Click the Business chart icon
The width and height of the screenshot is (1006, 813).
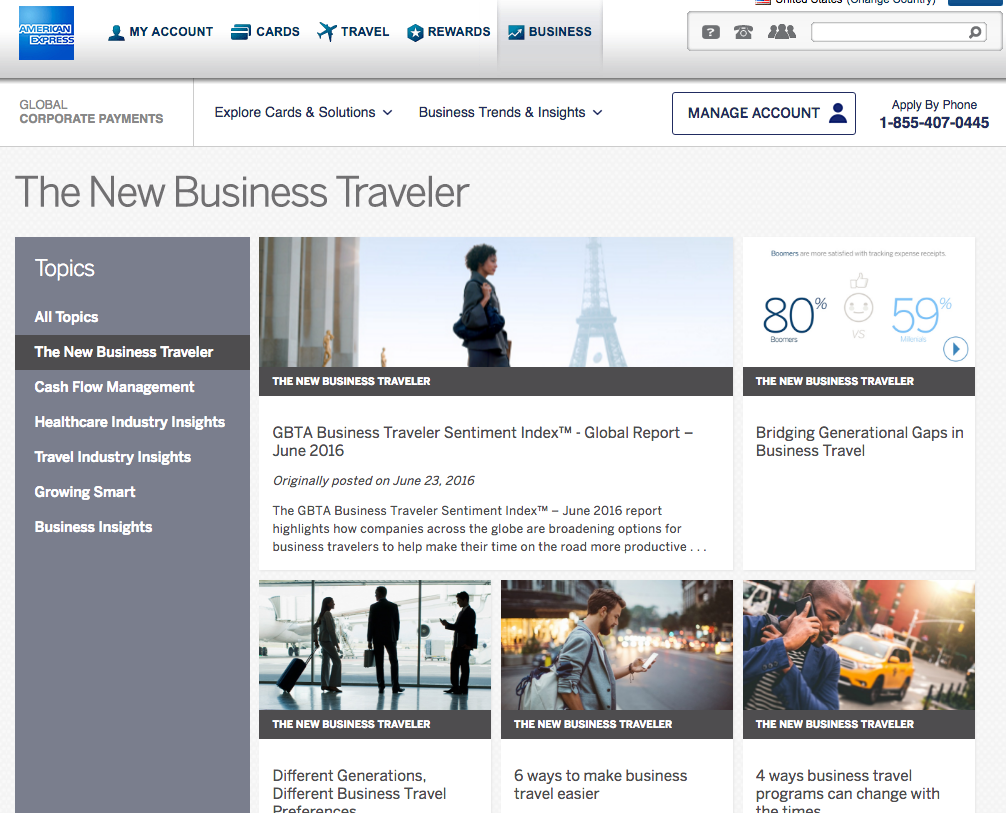tap(516, 32)
